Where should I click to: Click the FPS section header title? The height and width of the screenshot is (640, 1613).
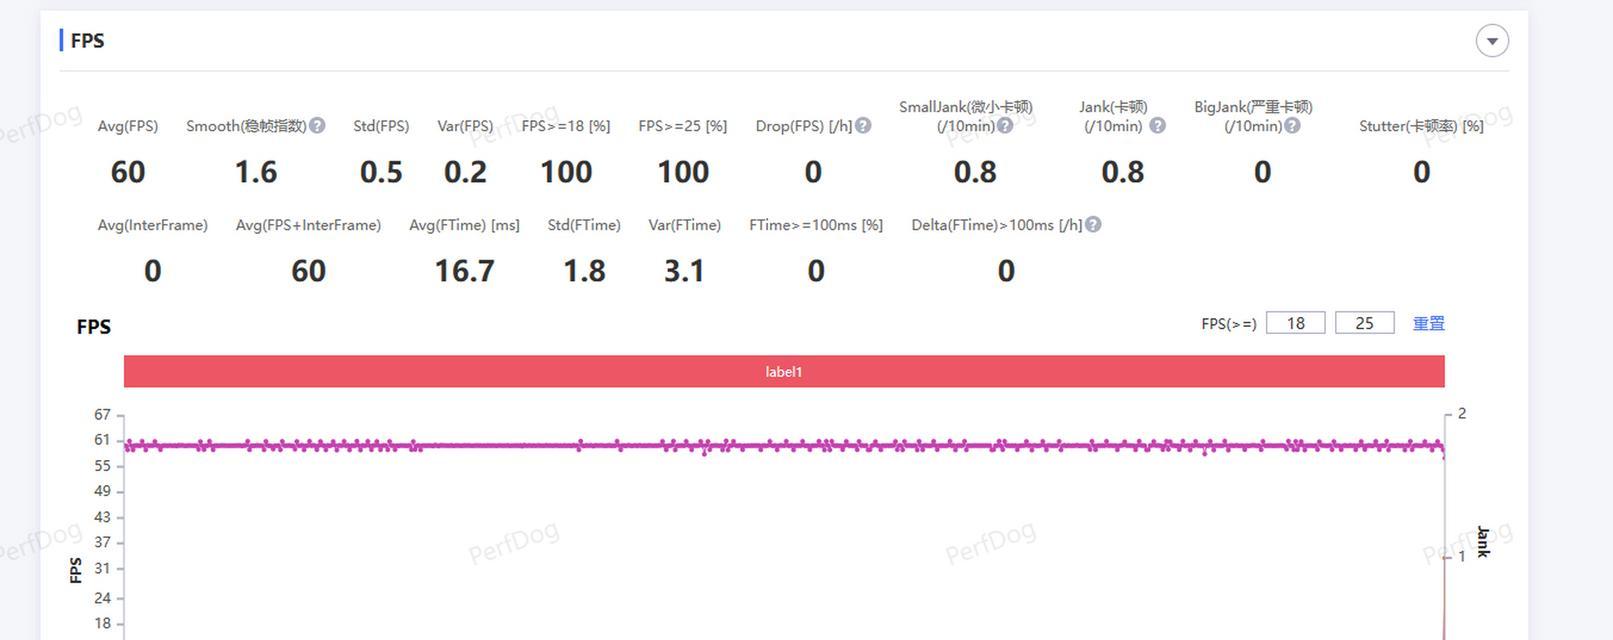click(88, 41)
